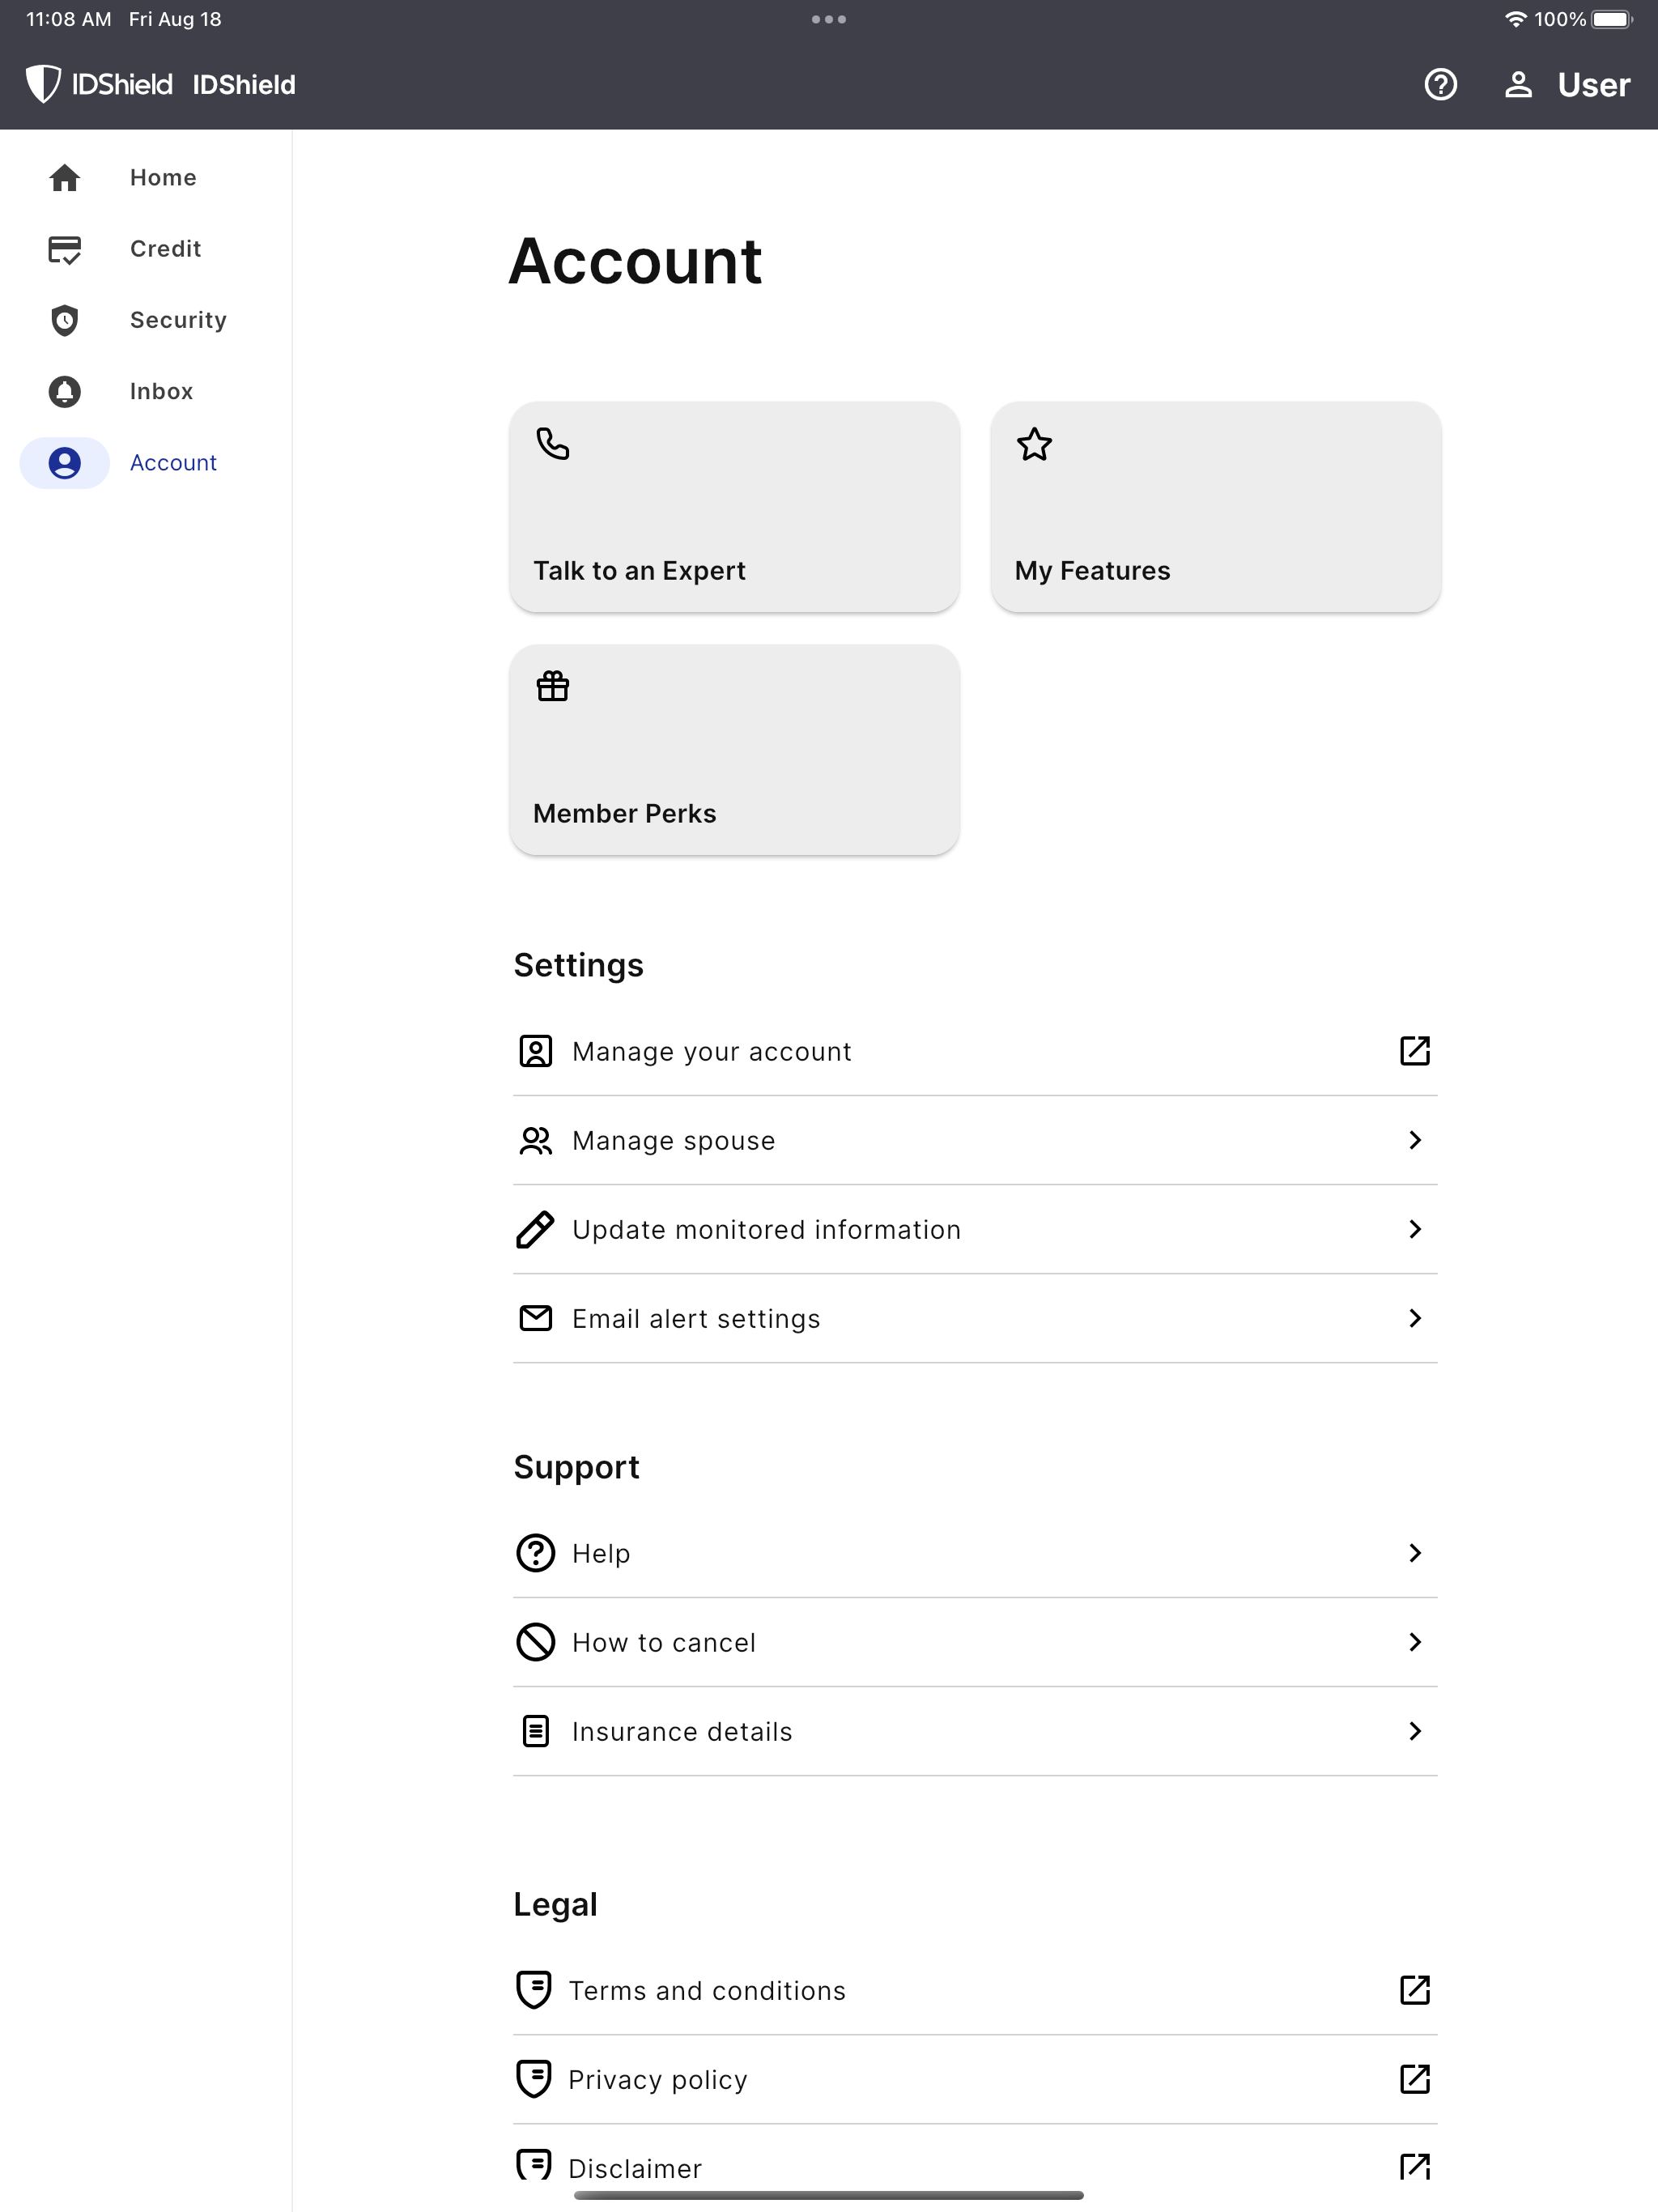Open the Member Perks card
The image size is (1658, 2212).
point(734,750)
